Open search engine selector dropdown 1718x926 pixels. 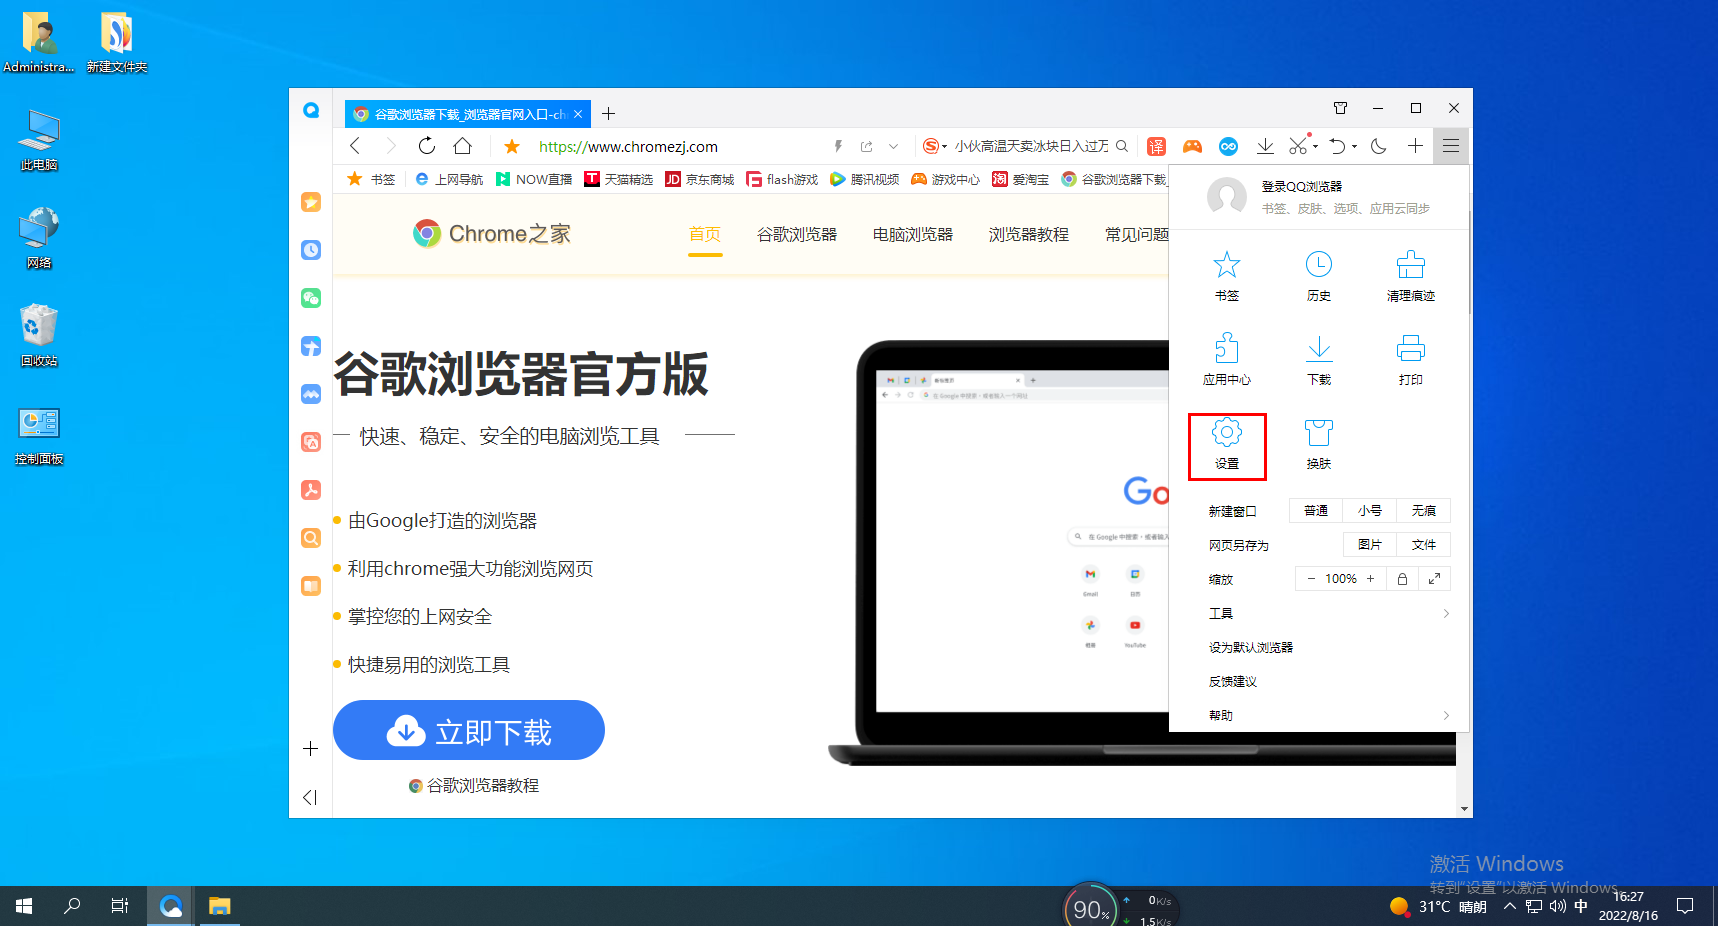coord(936,146)
